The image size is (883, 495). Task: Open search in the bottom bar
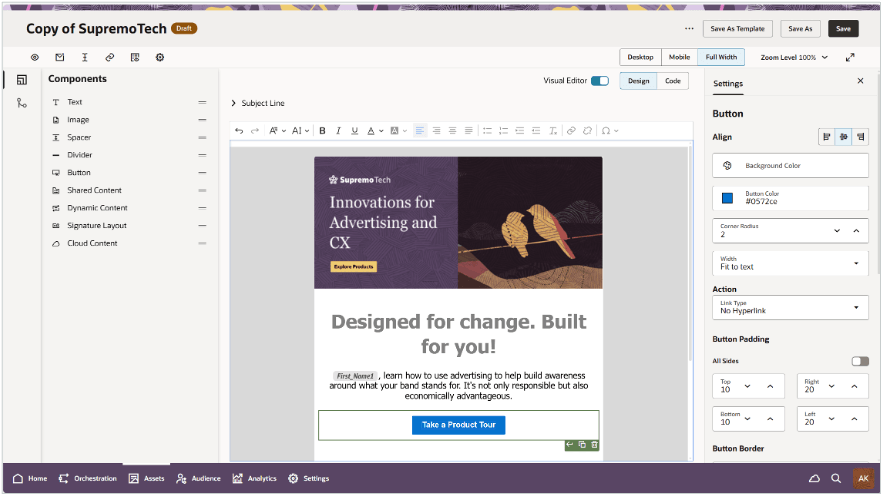coord(836,479)
